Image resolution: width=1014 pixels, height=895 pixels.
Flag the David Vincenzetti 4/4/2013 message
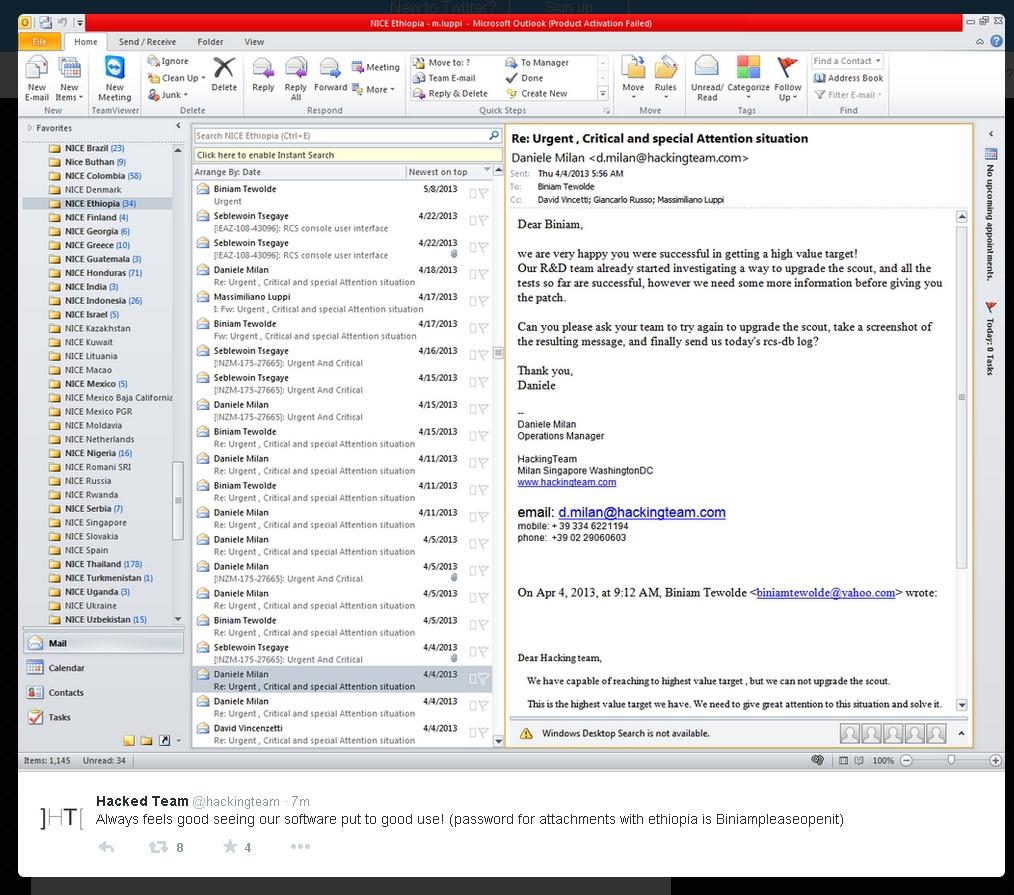pos(483,732)
